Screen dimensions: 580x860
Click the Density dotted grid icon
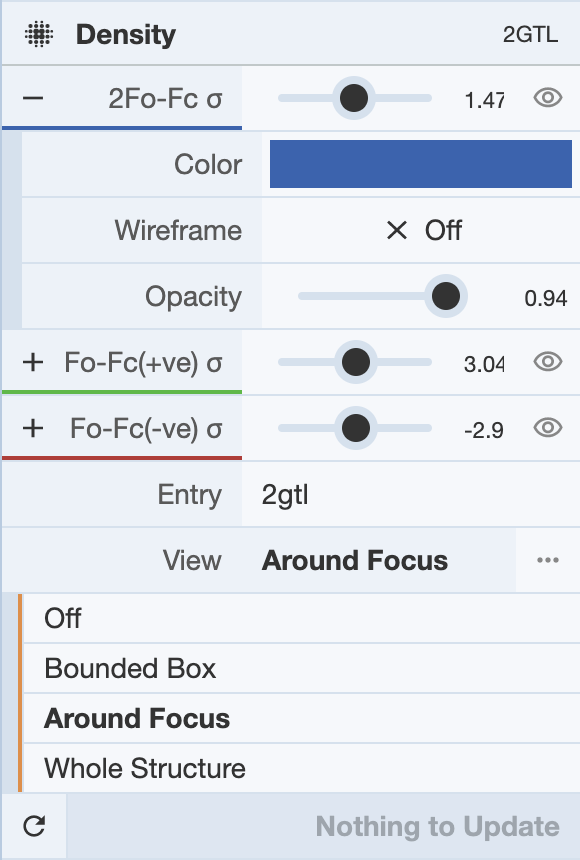coord(39,34)
